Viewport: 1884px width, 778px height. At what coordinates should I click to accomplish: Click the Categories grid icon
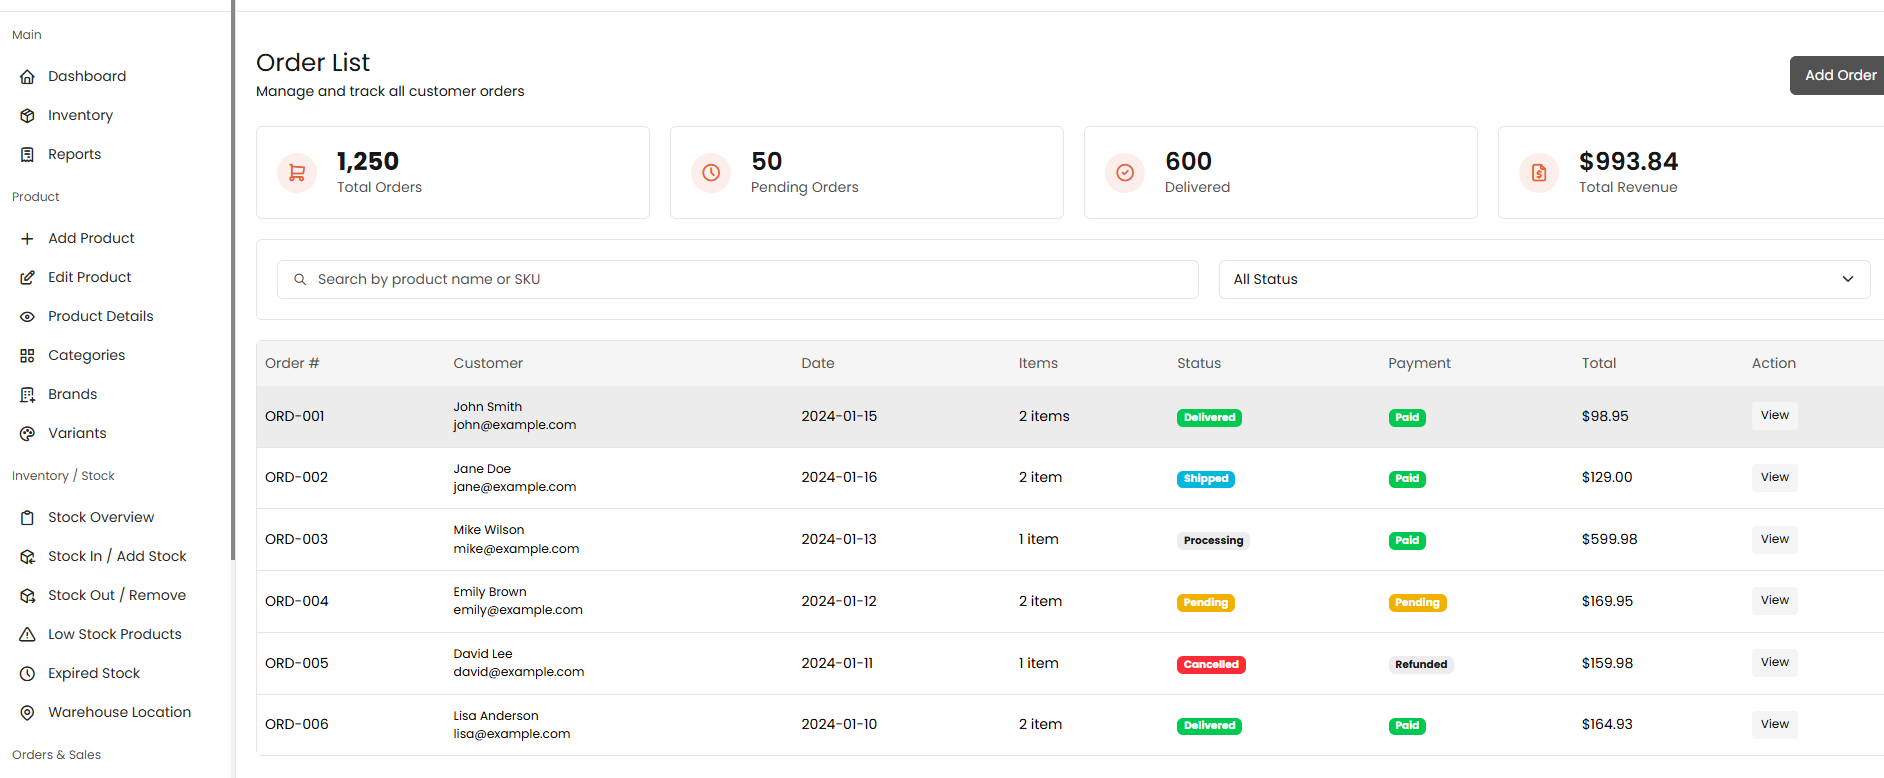click(x=28, y=356)
